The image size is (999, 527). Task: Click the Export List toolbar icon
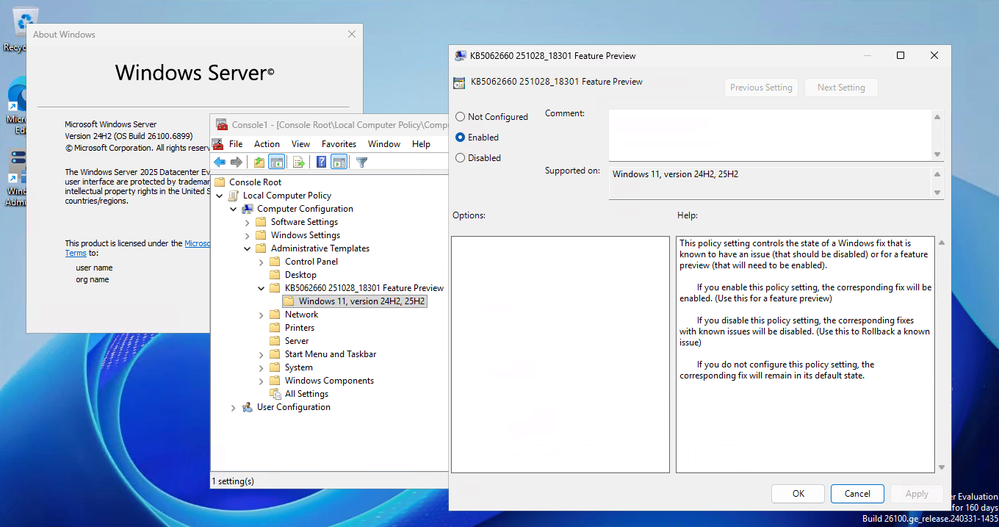coord(298,162)
